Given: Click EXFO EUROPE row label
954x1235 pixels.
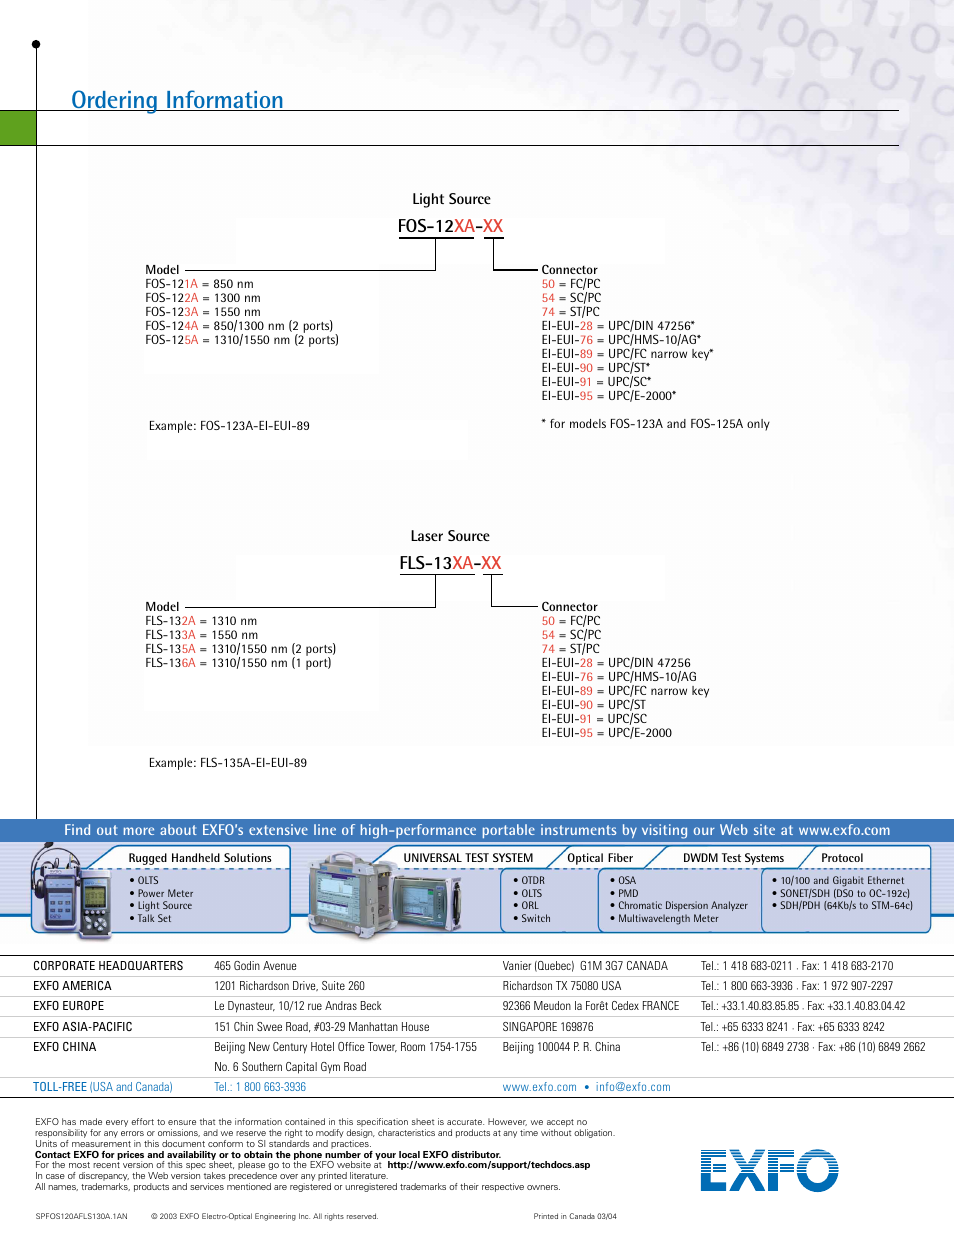Looking at the screenshot, I should (68, 1006).
